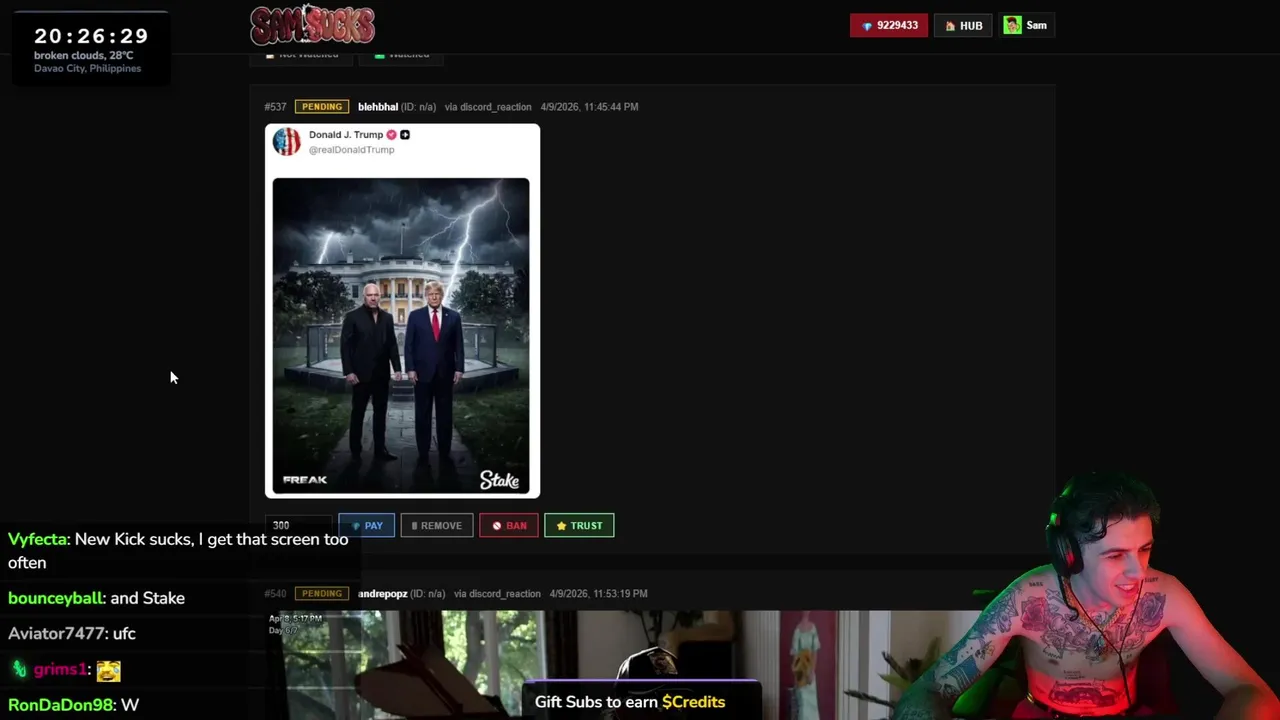
Task: Click the black square badge beside verified icon
Action: (405, 134)
